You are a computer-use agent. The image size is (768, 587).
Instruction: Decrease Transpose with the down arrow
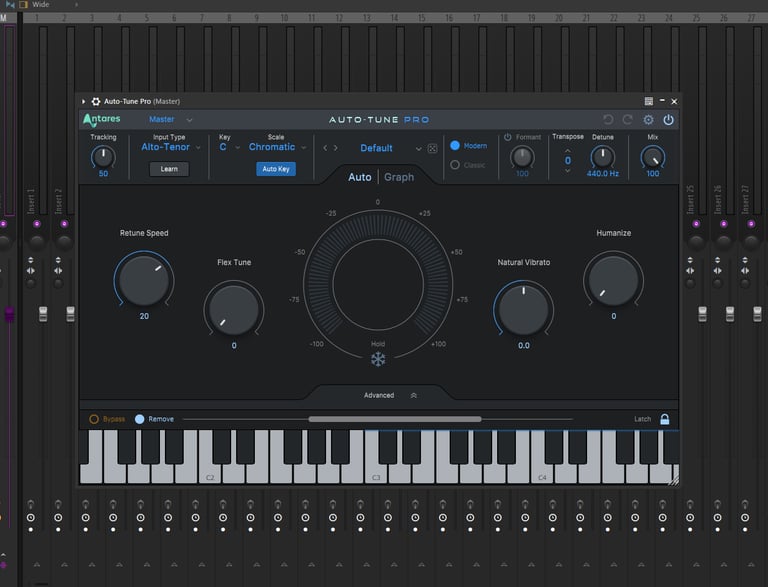(x=568, y=171)
